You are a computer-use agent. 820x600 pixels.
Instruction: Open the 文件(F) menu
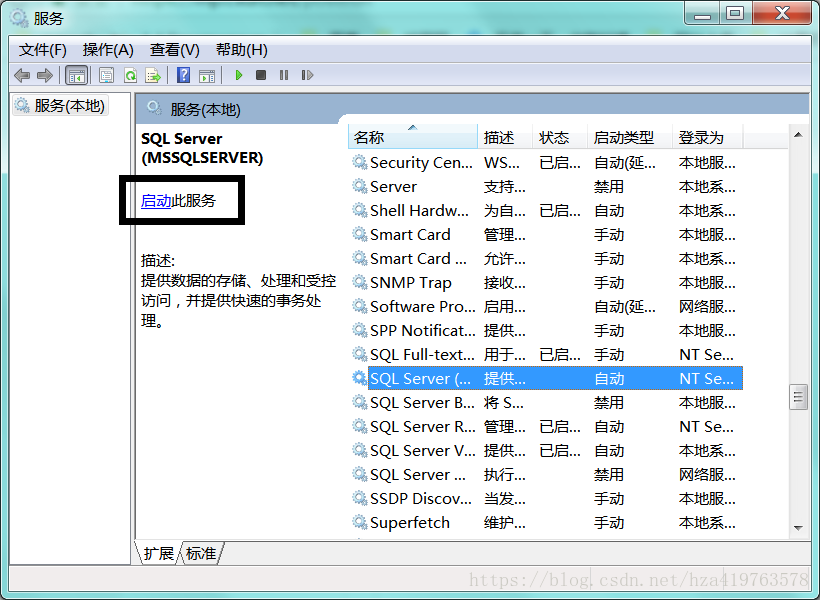43,50
